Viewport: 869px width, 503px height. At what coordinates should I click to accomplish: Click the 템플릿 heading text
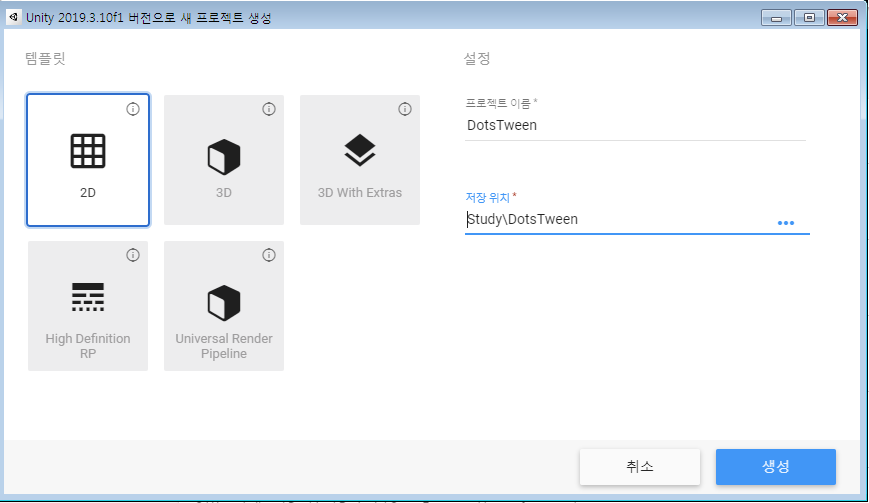point(45,58)
